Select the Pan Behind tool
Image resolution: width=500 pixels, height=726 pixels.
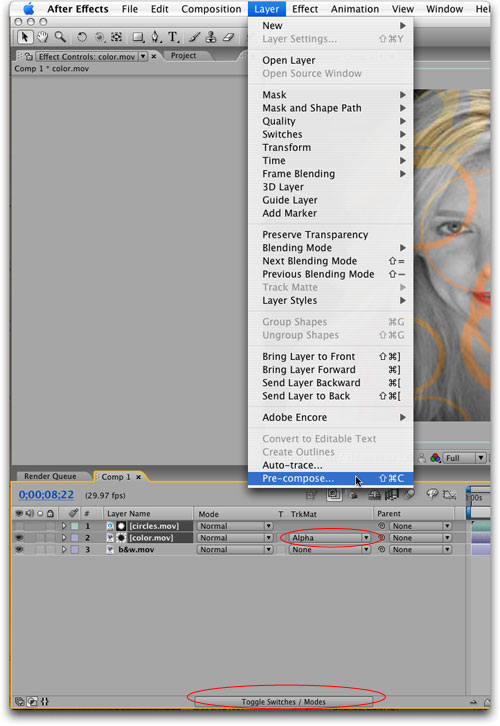pos(116,37)
